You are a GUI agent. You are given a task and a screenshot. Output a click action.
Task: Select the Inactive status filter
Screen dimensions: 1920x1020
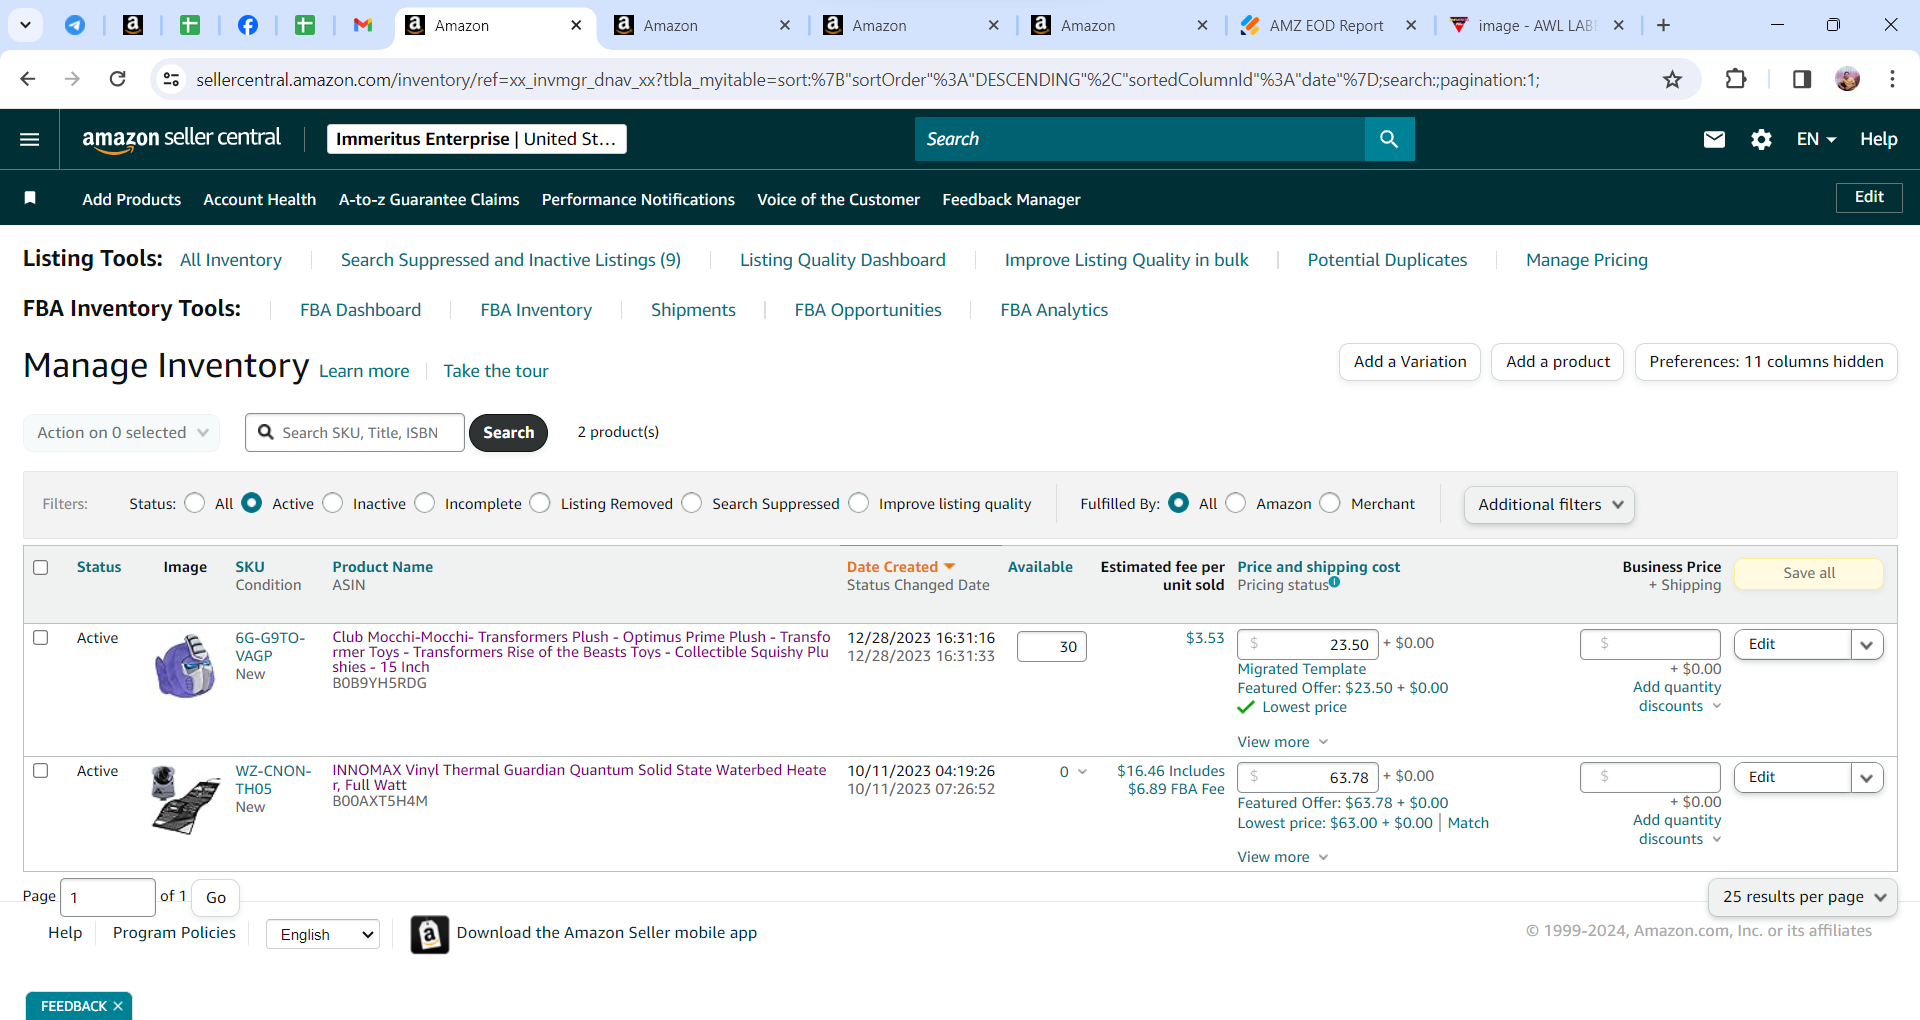[333, 503]
